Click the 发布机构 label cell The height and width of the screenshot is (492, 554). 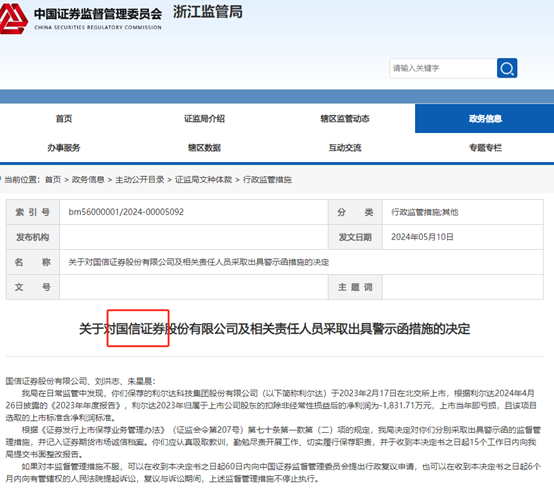pos(33,237)
